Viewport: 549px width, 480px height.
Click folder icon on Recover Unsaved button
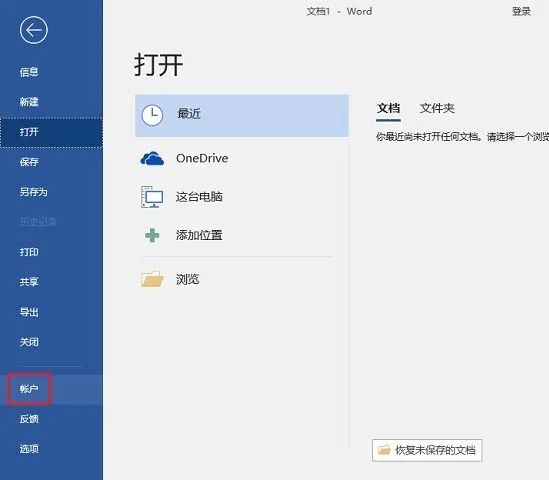384,450
